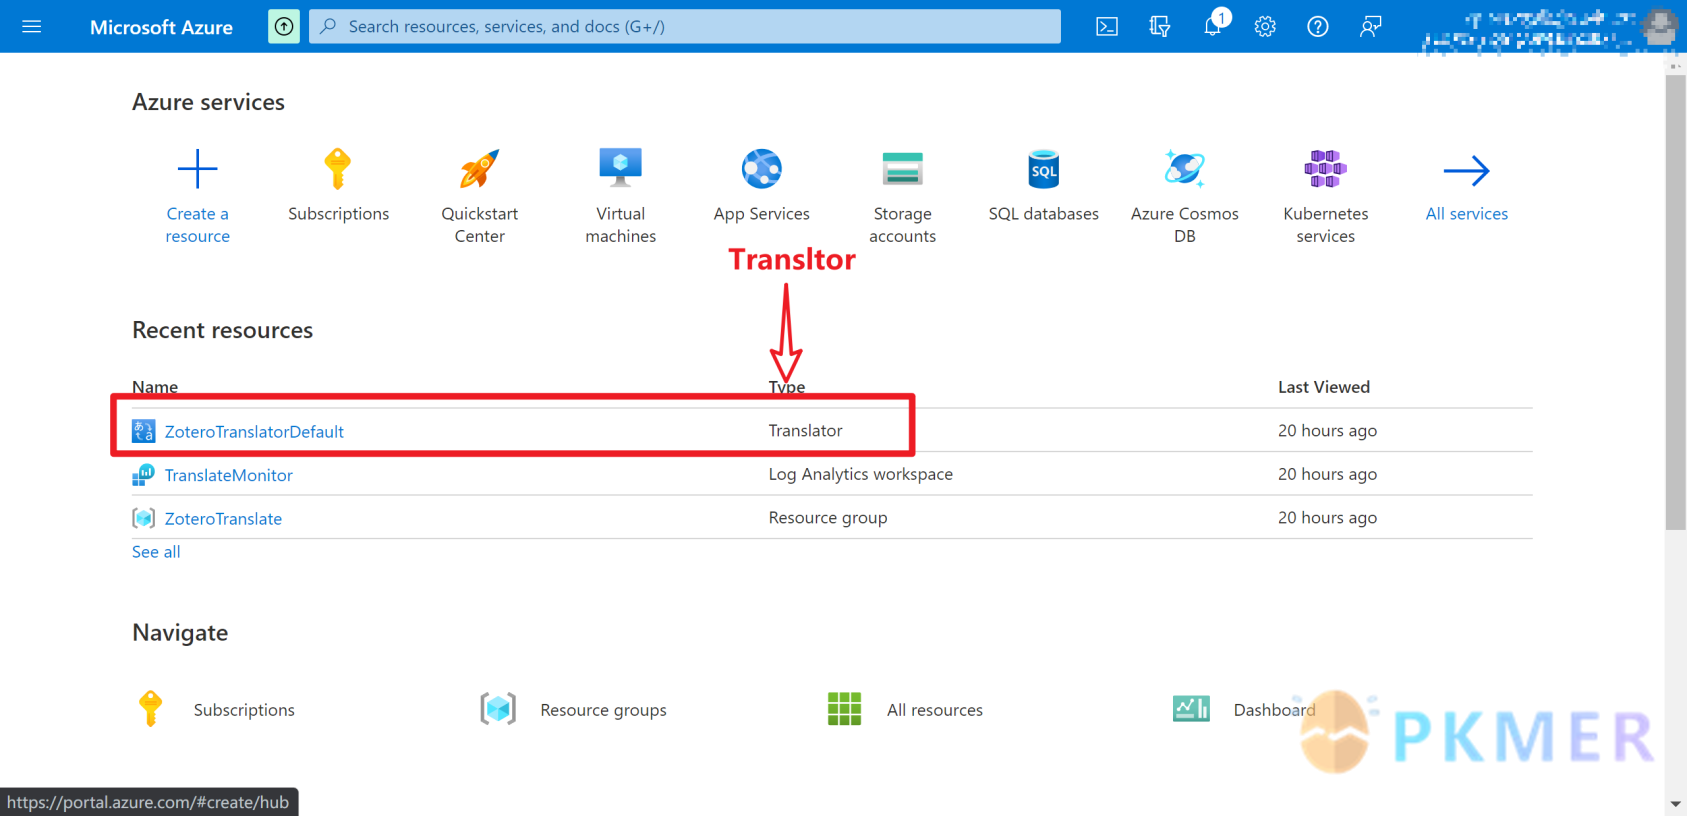The height and width of the screenshot is (816, 1687).
Task: Click 20 hours ago in ZoteroTranslatorDefault row
Action: [x=1327, y=431]
